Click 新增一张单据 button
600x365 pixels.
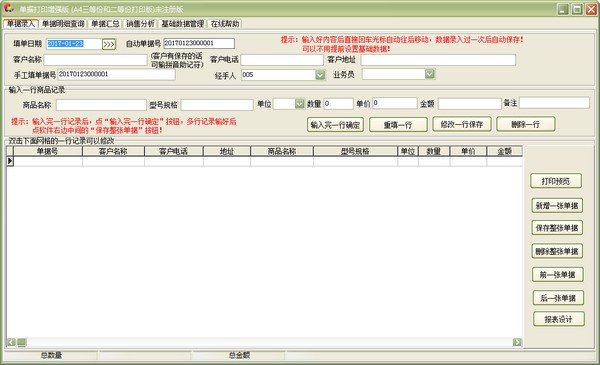[x=557, y=205]
